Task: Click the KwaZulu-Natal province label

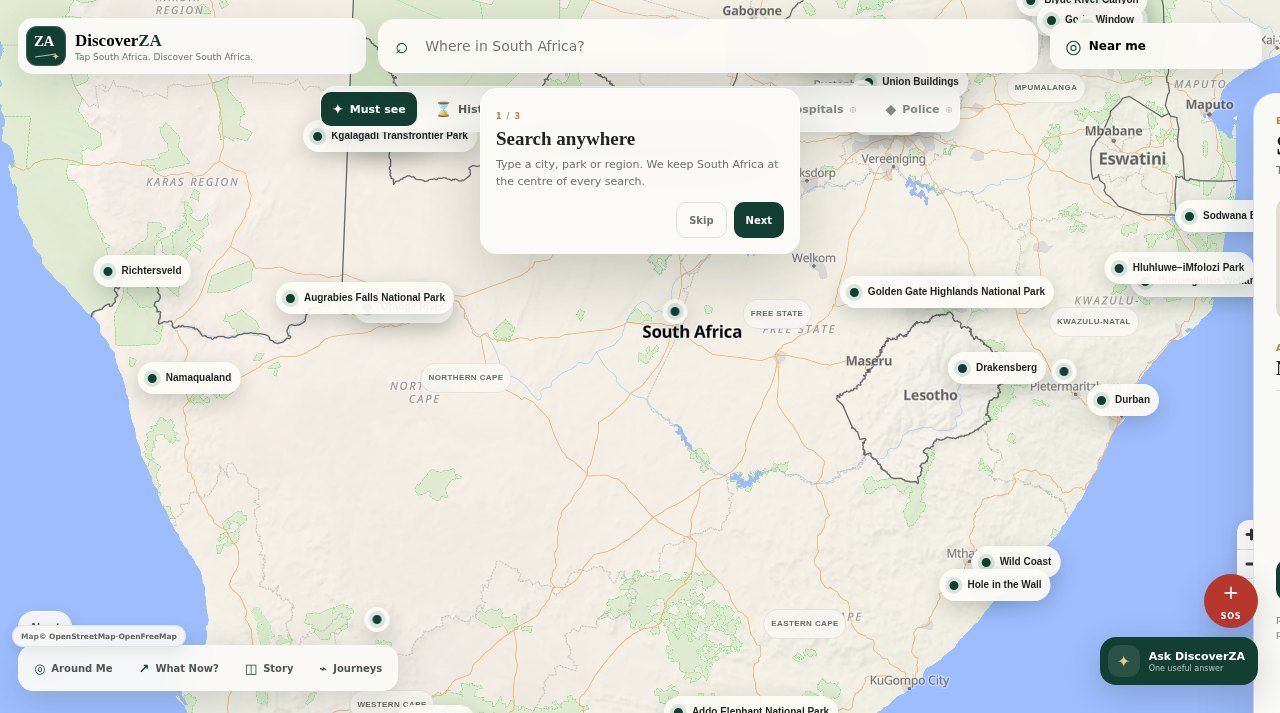Action: 1094,321
